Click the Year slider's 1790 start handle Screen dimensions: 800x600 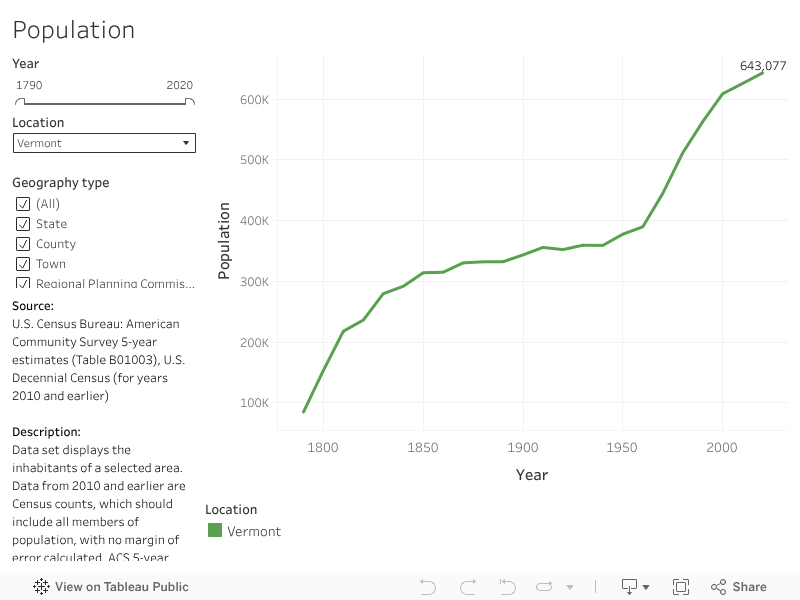tap(18, 102)
